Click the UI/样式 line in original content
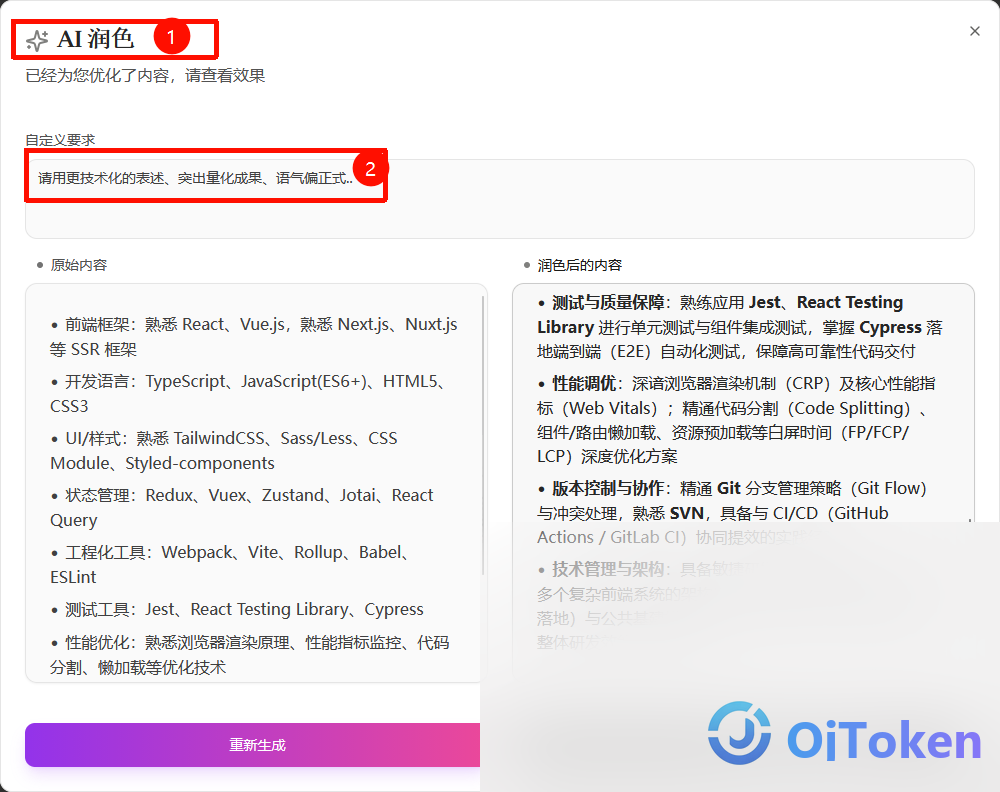Viewport: 1000px width, 792px height. (224, 450)
